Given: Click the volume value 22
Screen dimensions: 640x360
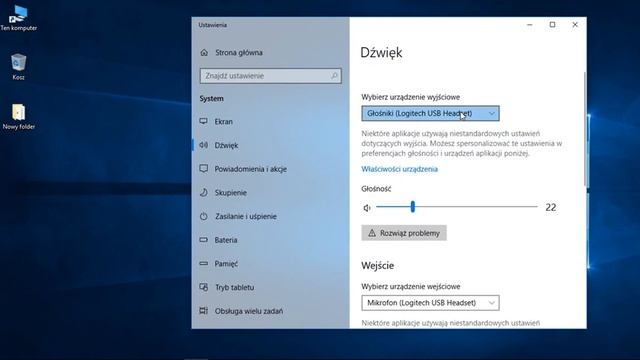Looking at the screenshot, I should coord(551,207).
